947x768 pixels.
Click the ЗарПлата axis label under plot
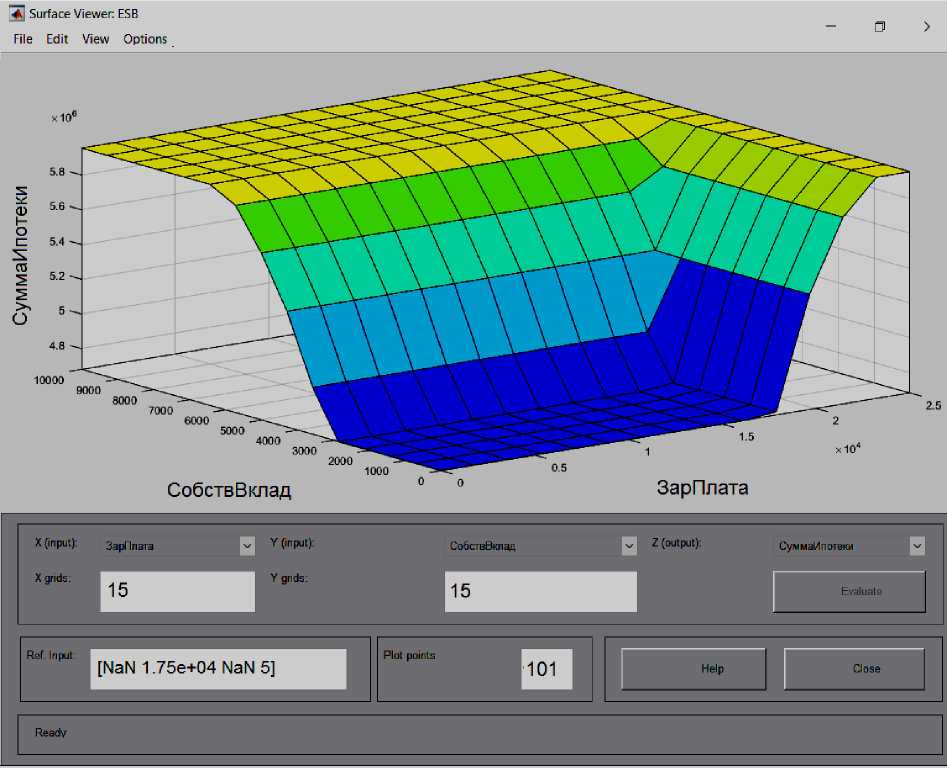click(x=702, y=488)
